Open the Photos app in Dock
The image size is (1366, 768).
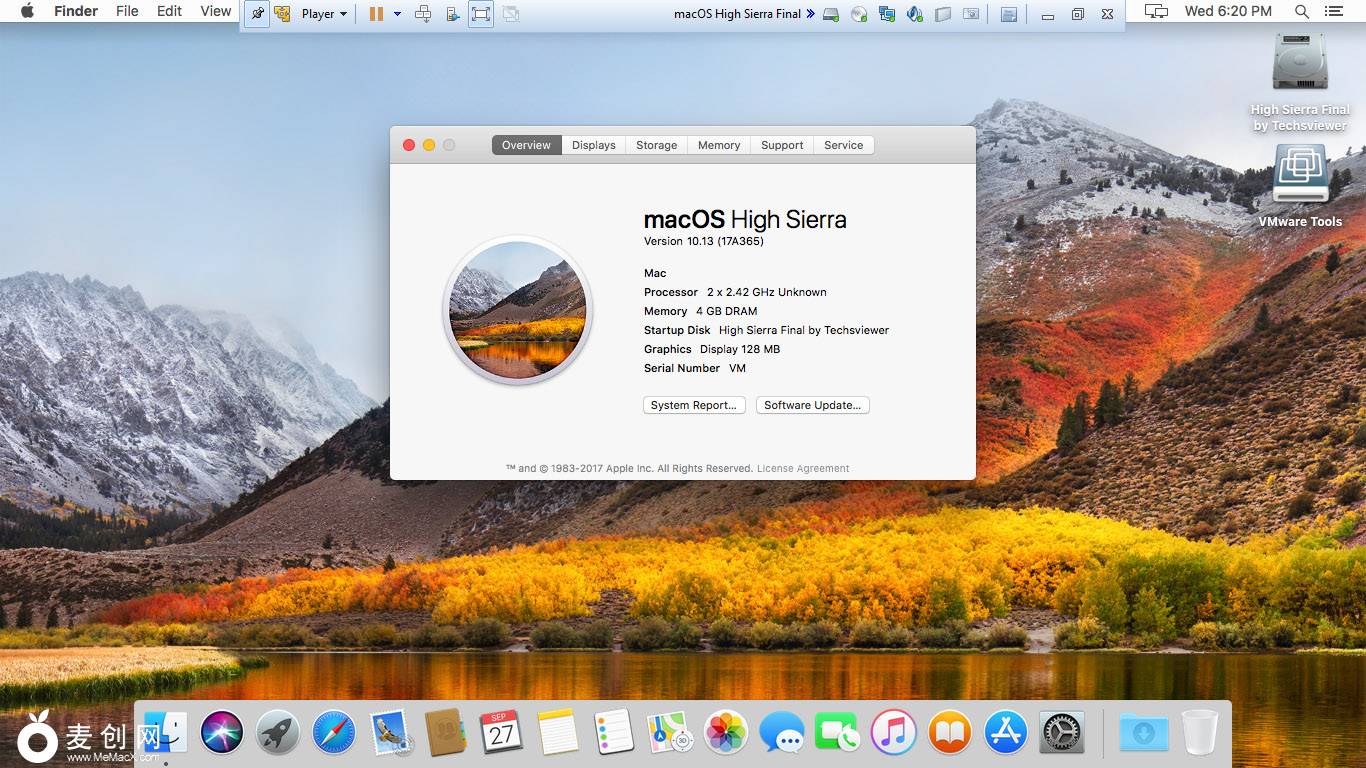(x=726, y=733)
